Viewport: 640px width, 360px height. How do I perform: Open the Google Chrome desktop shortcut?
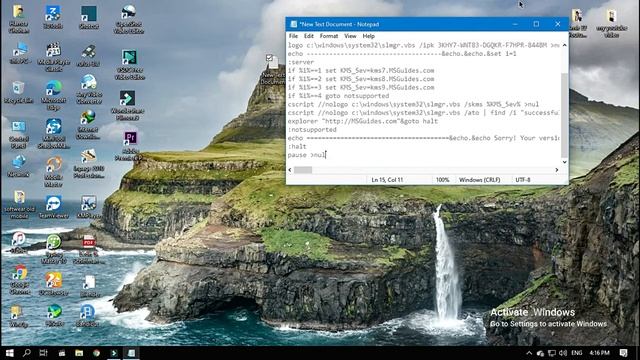19,280
